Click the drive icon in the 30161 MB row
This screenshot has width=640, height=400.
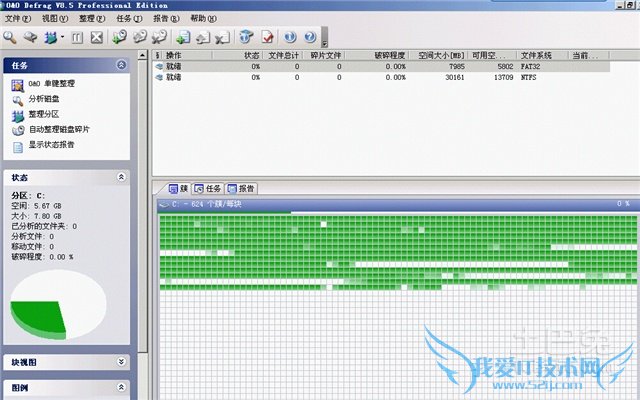click(159, 77)
